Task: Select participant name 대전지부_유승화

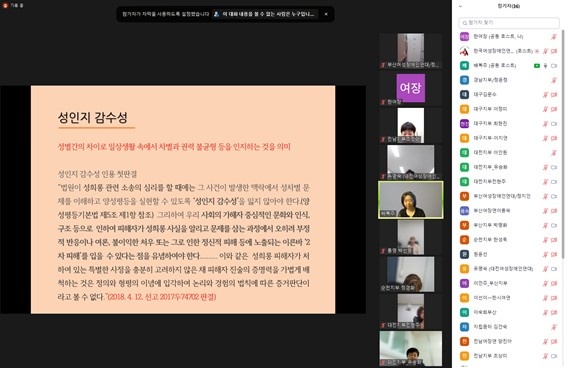Action: click(x=490, y=167)
